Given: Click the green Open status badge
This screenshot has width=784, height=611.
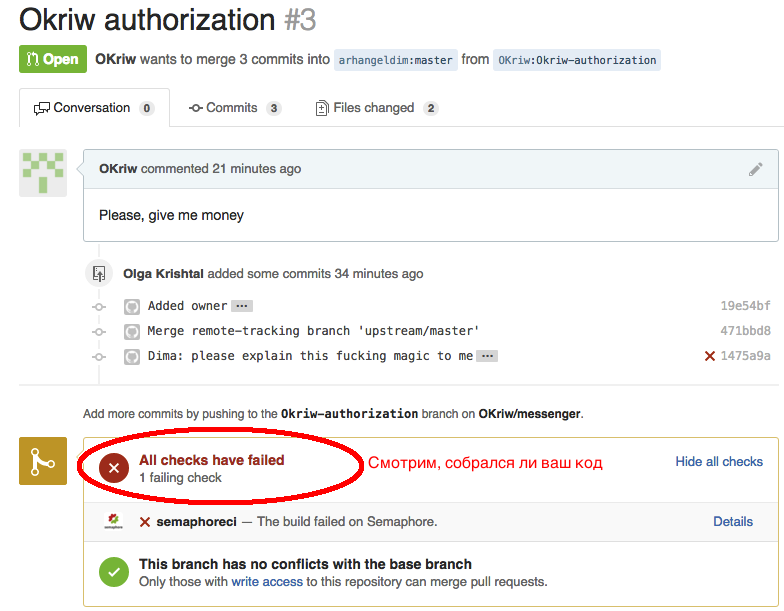Looking at the screenshot, I should click(53, 59).
